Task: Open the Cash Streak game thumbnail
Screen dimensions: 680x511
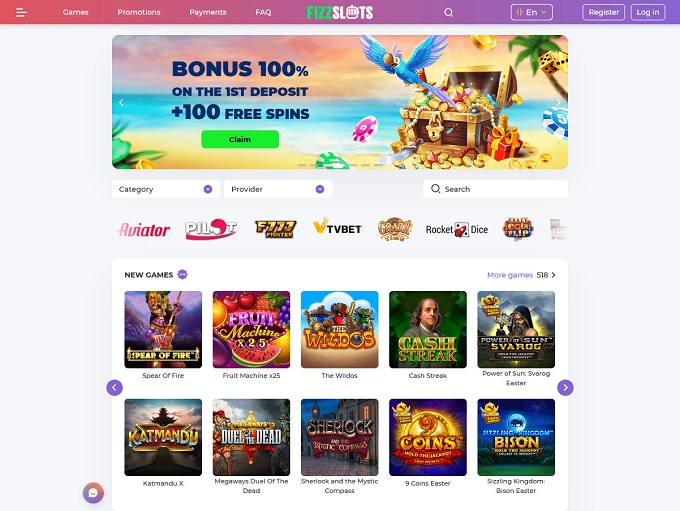Action: (x=428, y=330)
